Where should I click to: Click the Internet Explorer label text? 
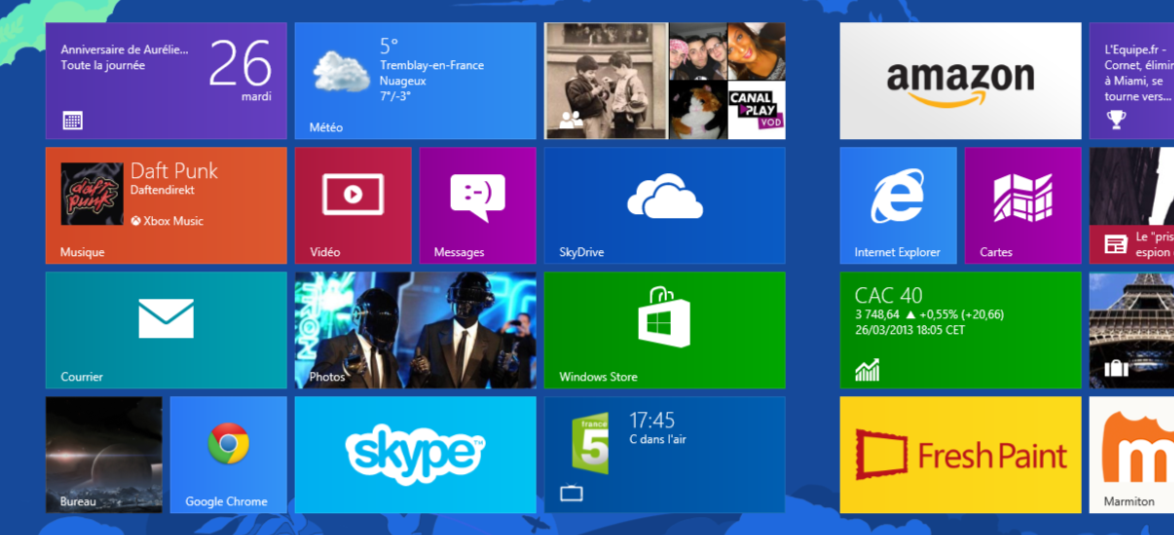898,253
